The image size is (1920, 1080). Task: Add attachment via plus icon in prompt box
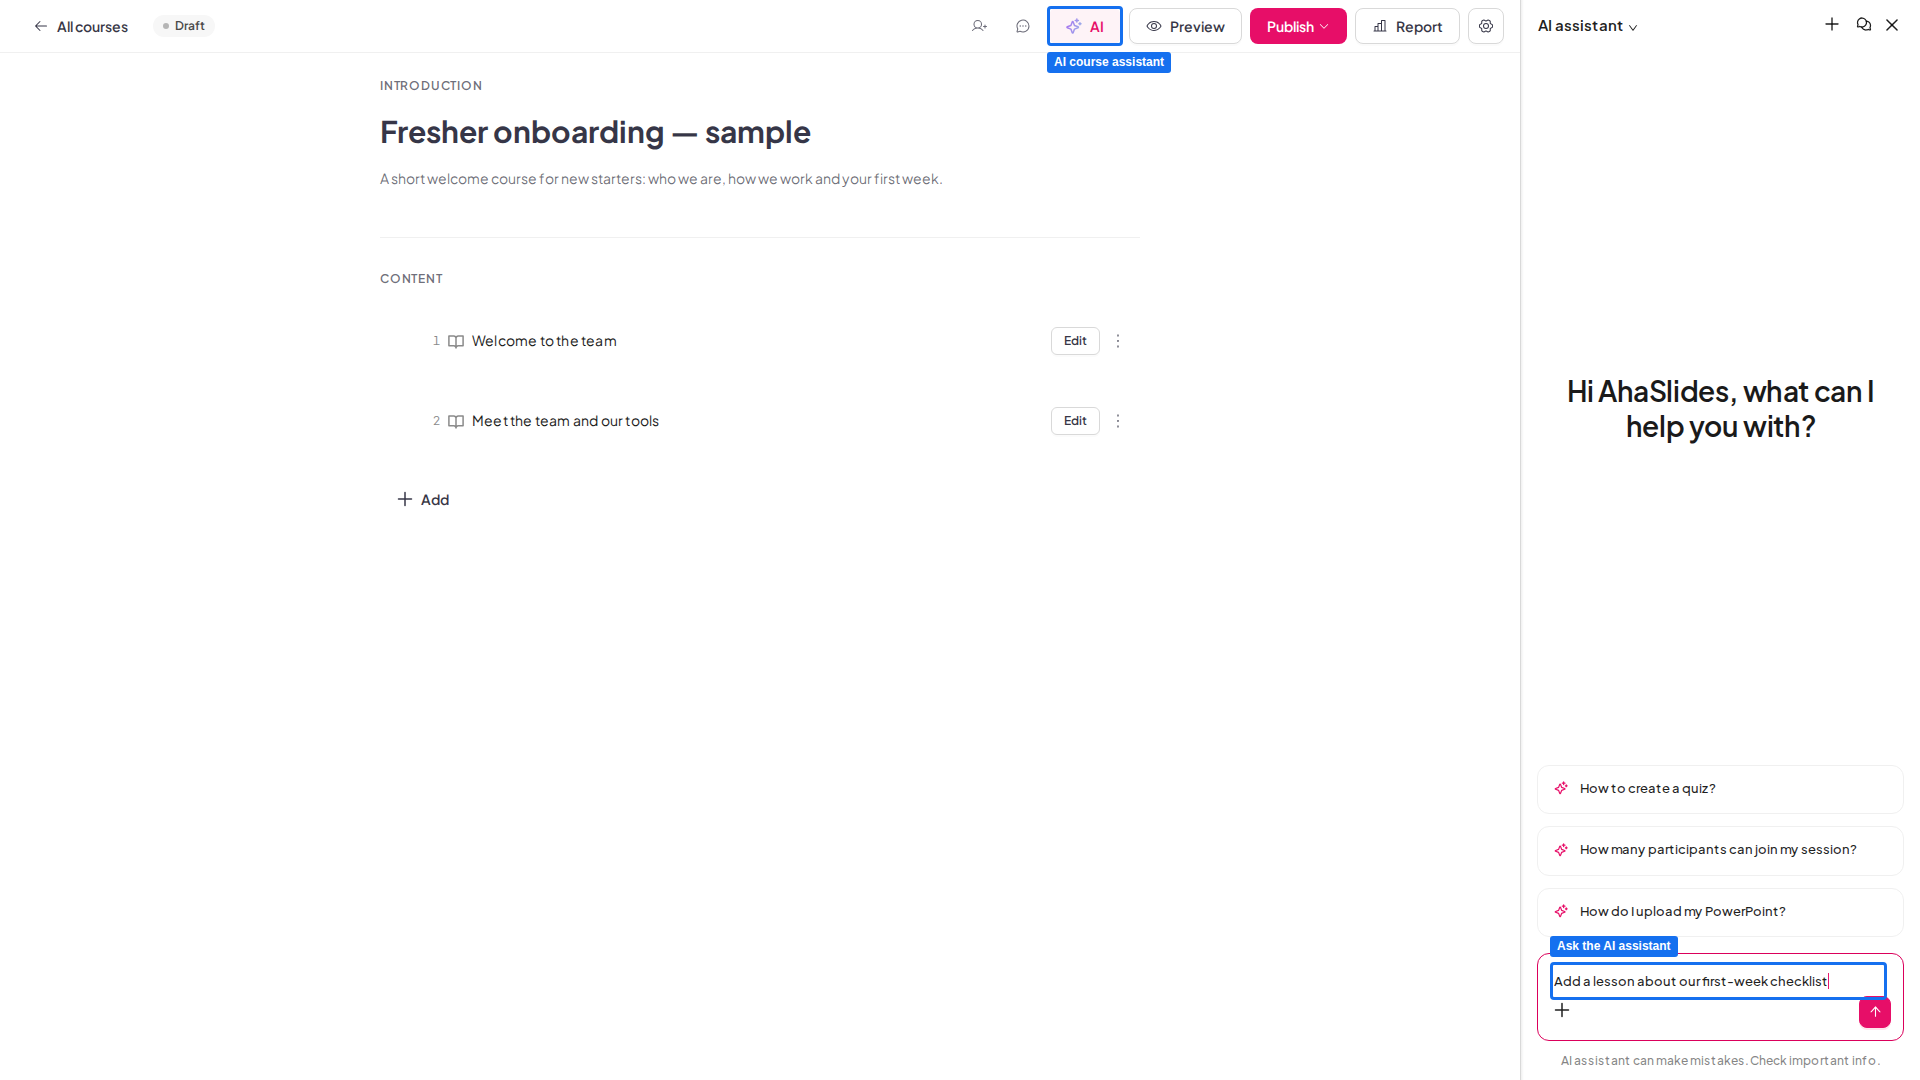[x=1562, y=1010]
